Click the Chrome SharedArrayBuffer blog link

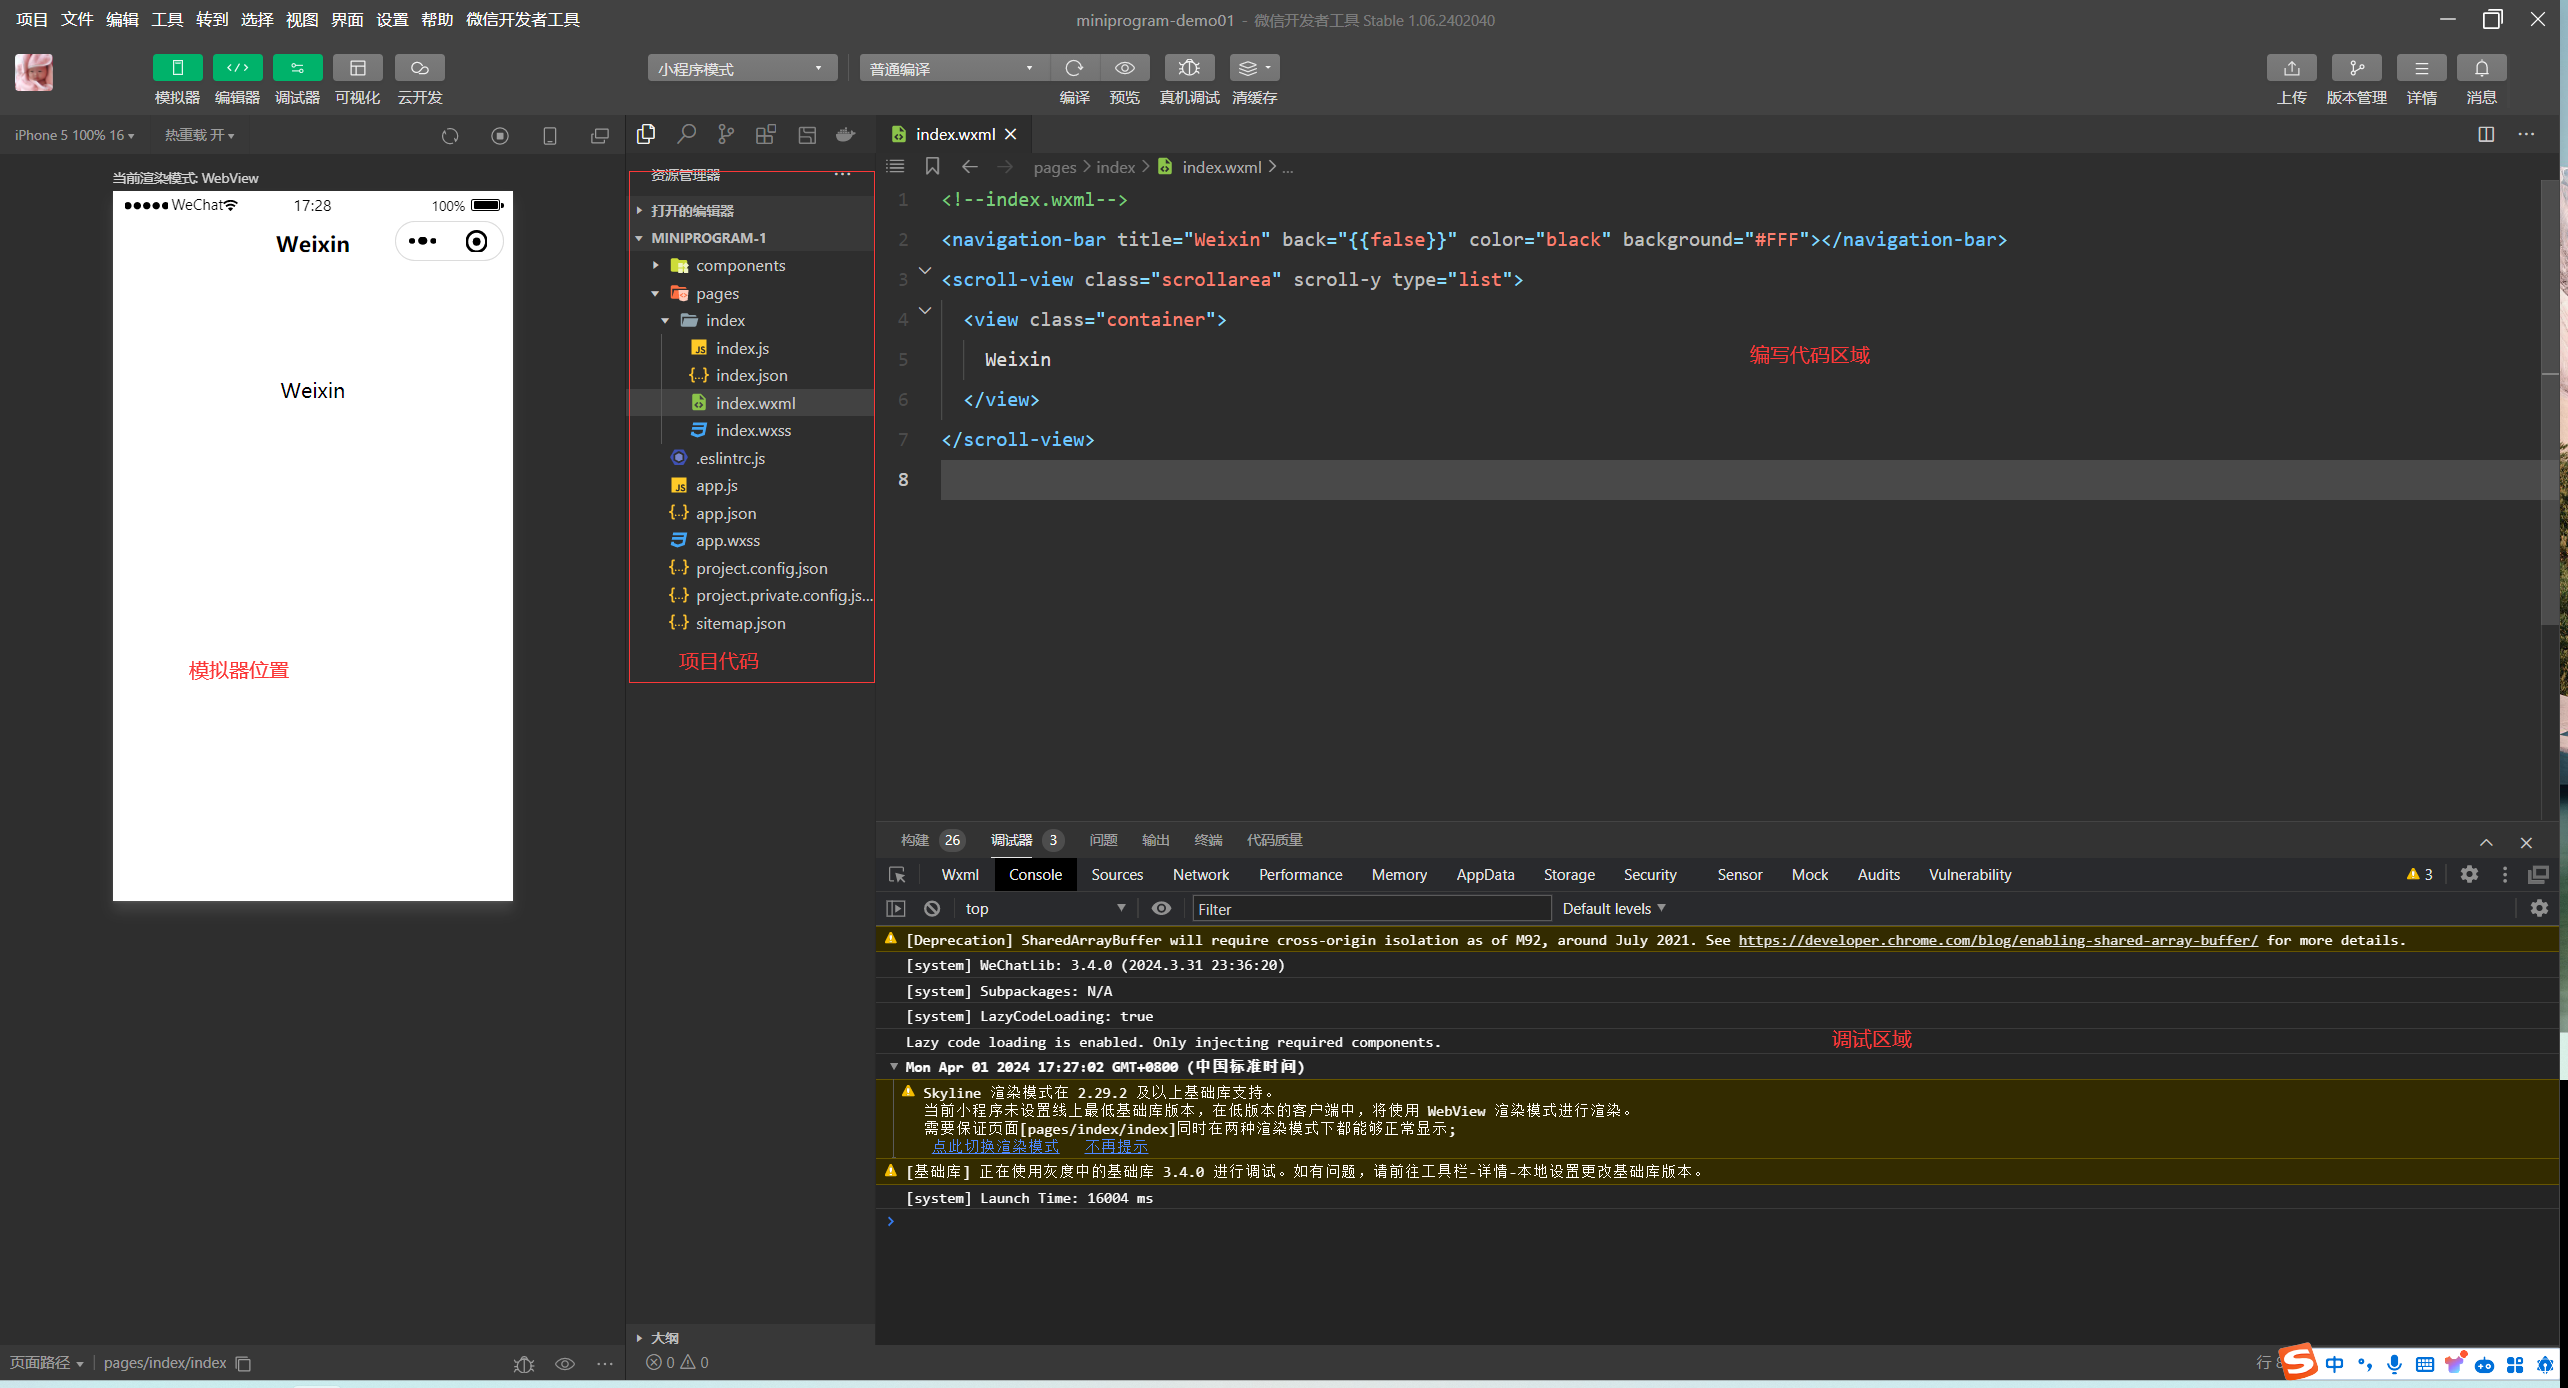click(1997, 940)
